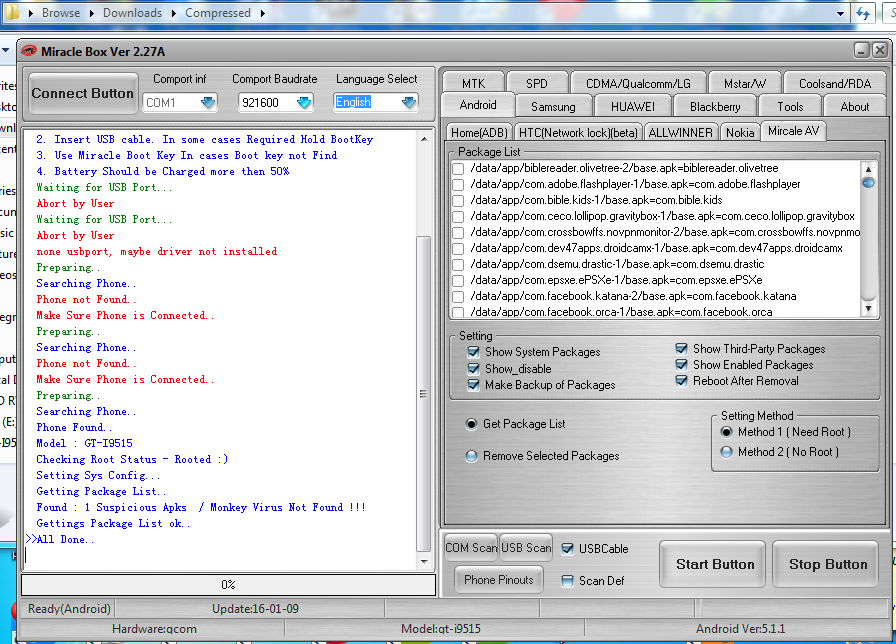Image resolution: width=896 pixels, height=644 pixels.
Task: Open Phone Pinouts
Action: (498, 580)
